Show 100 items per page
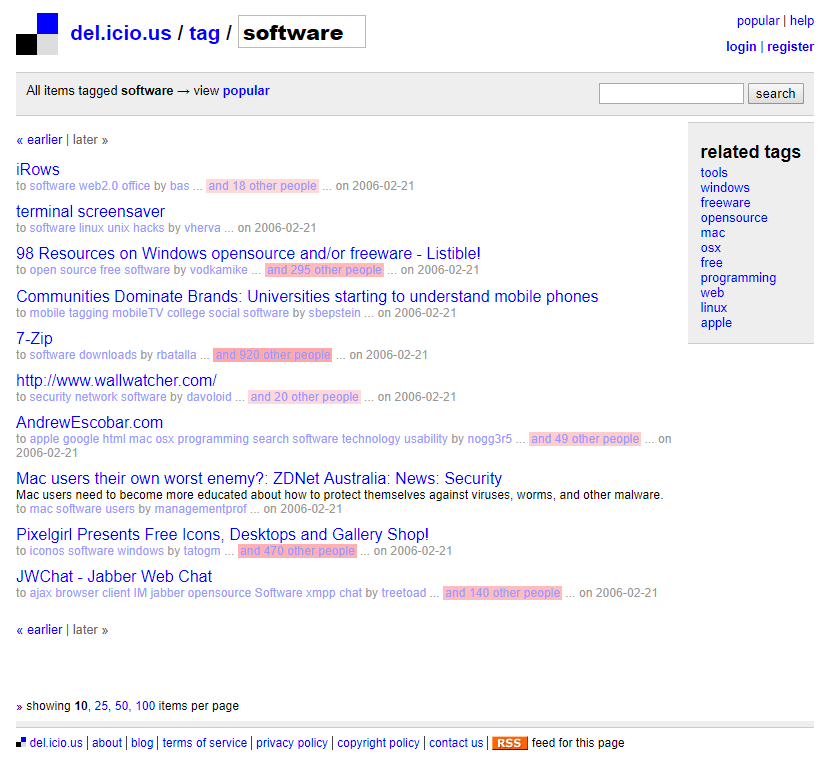830x760 pixels. click(x=146, y=706)
